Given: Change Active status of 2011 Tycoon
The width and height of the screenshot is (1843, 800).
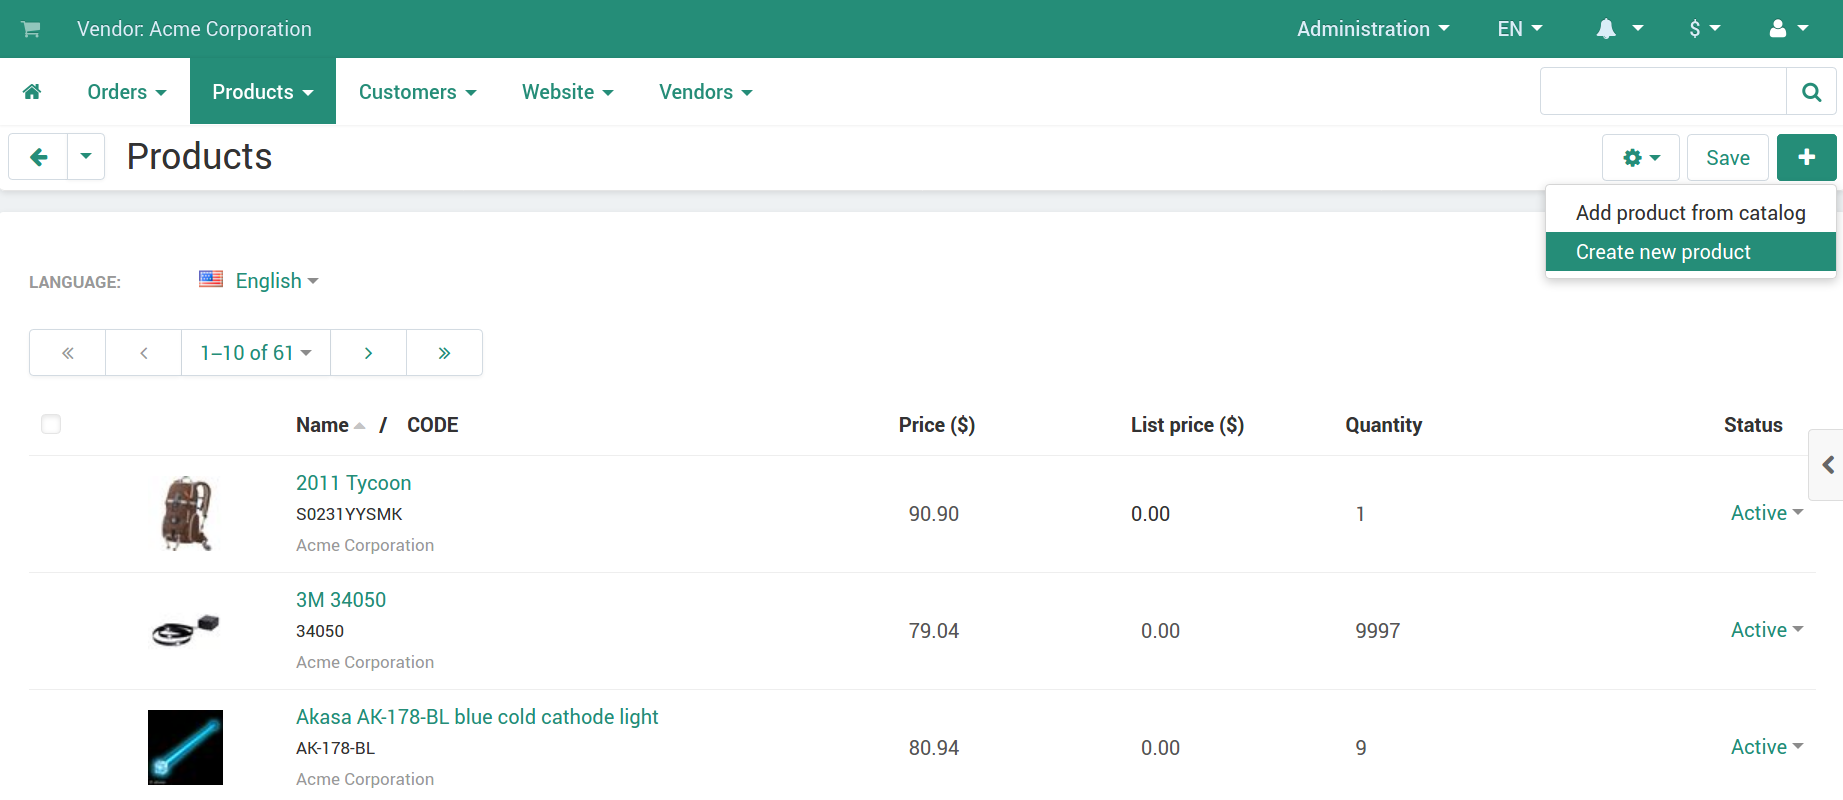Looking at the screenshot, I should 1767,513.
